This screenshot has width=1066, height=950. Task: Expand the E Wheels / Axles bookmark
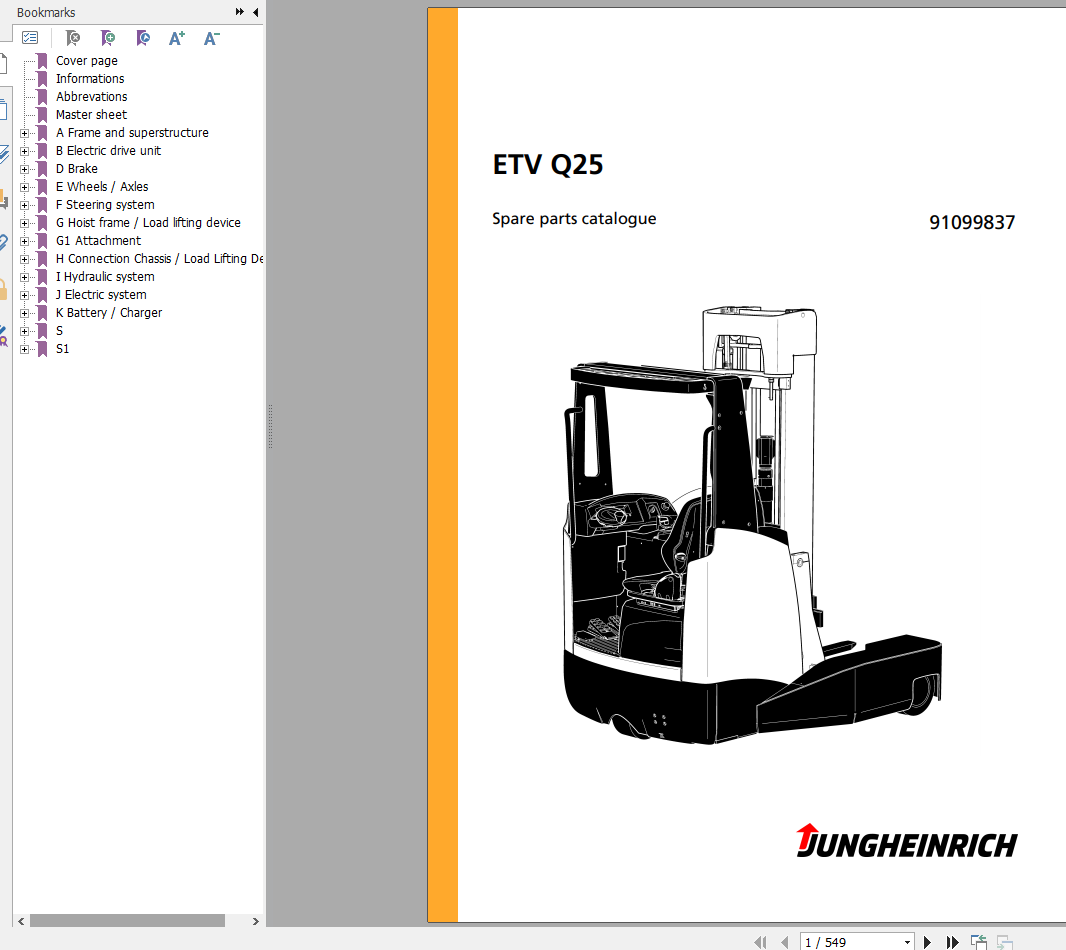(x=24, y=187)
